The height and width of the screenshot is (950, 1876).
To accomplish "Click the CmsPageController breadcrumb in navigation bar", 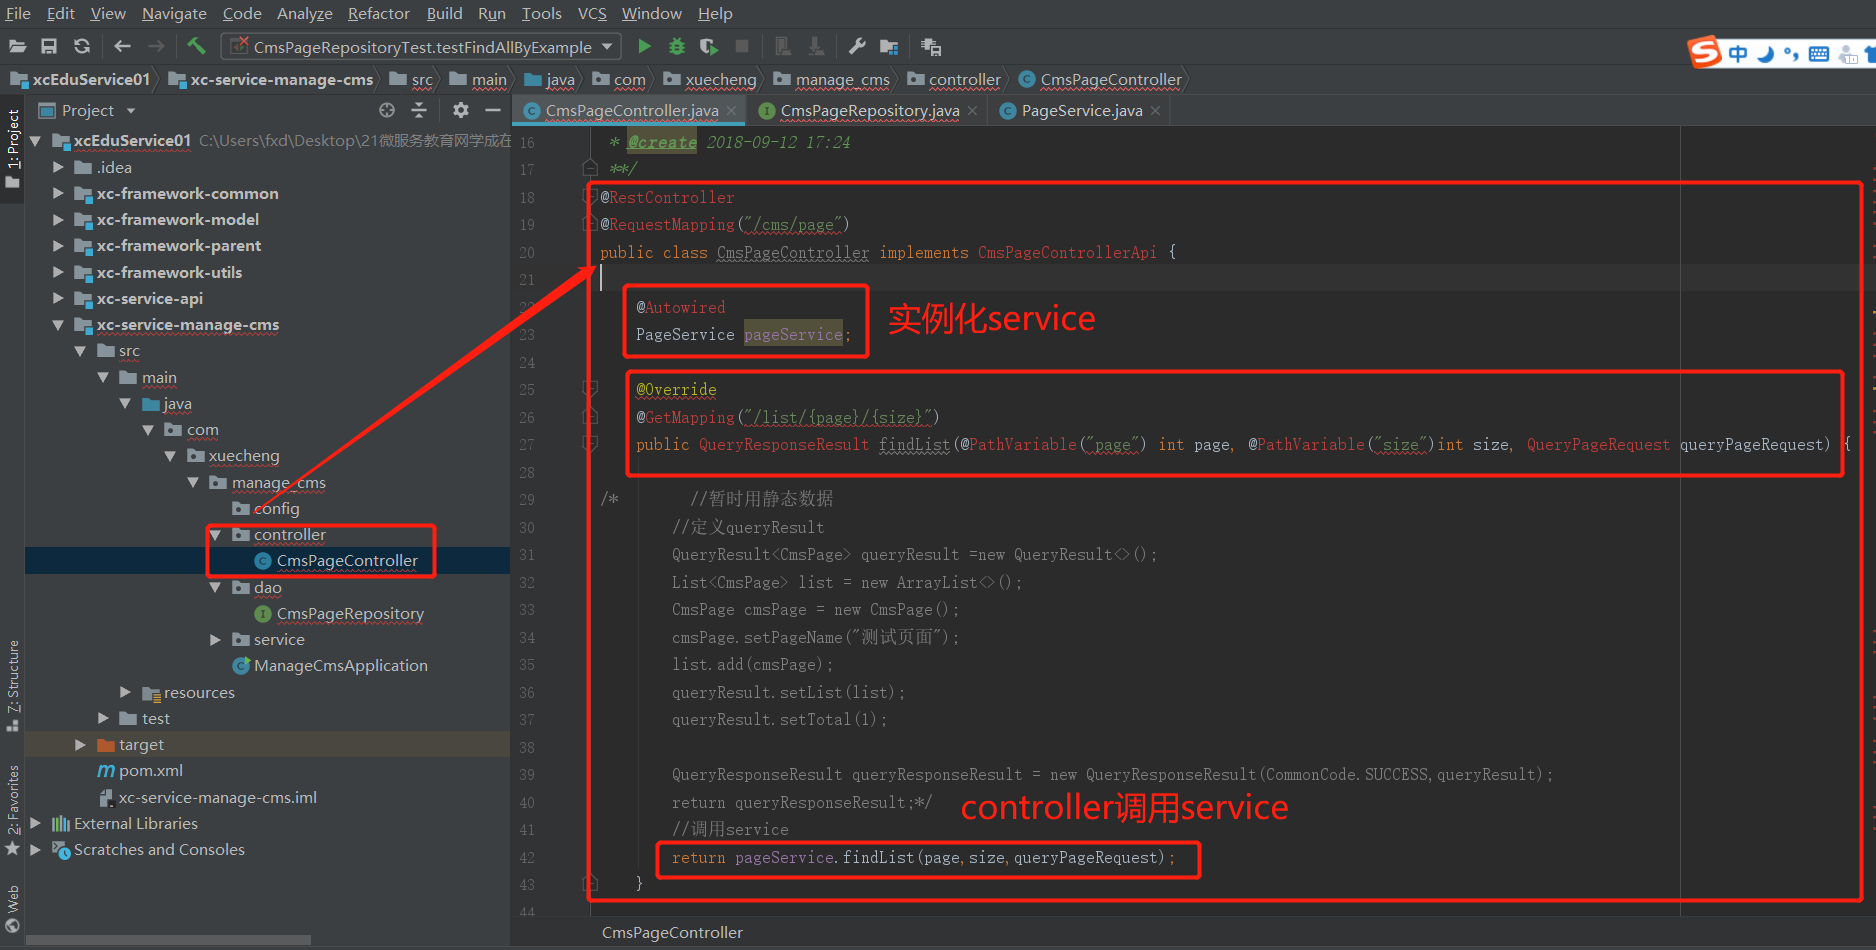I will coord(1110,80).
